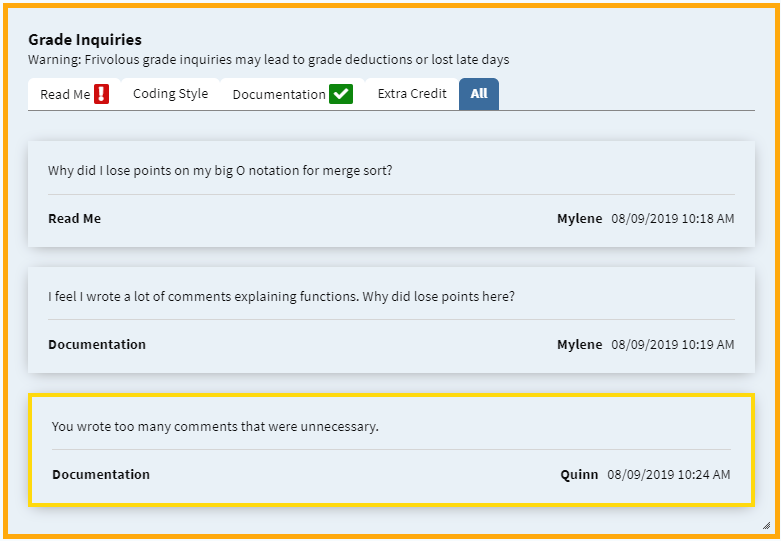Click the frivolous grade inquiries warning text
The image size is (781, 541).
coord(268,60)
